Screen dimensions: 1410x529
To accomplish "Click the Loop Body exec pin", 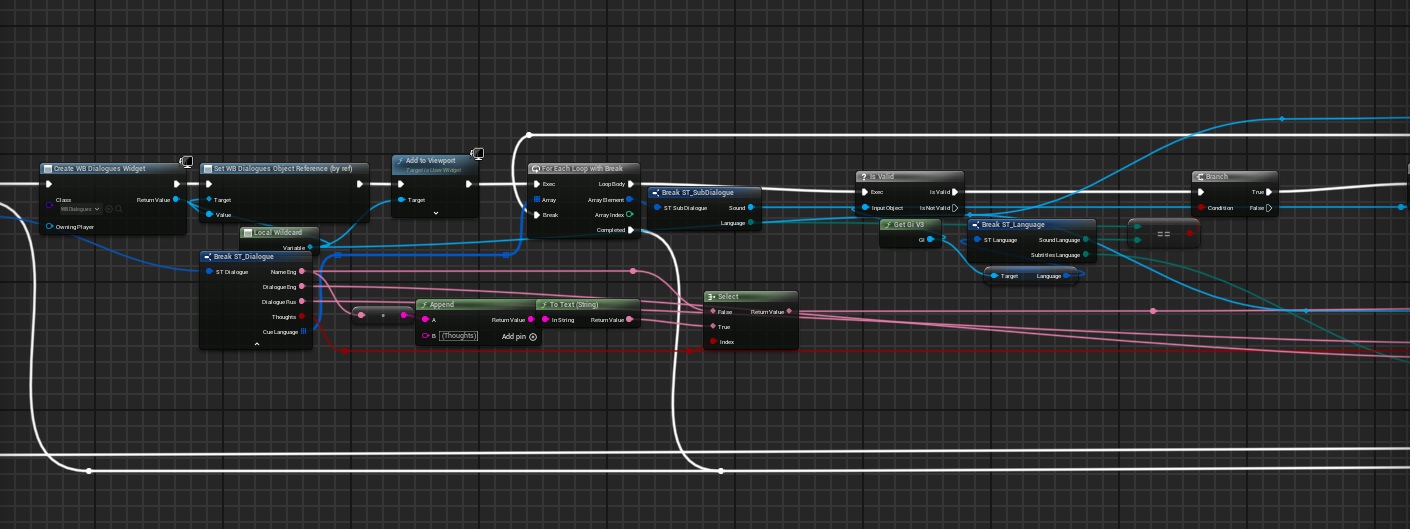I will click(x=630, y=184).
